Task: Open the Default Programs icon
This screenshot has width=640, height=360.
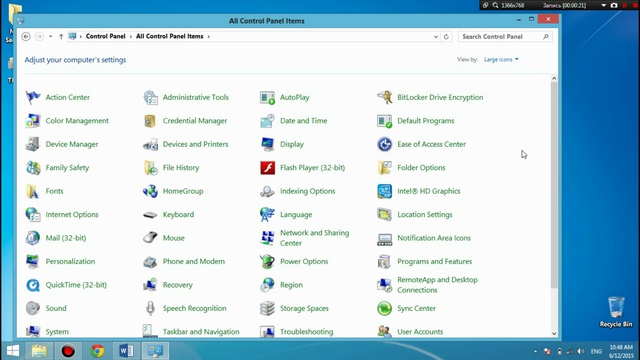Action: click(384, 121)
